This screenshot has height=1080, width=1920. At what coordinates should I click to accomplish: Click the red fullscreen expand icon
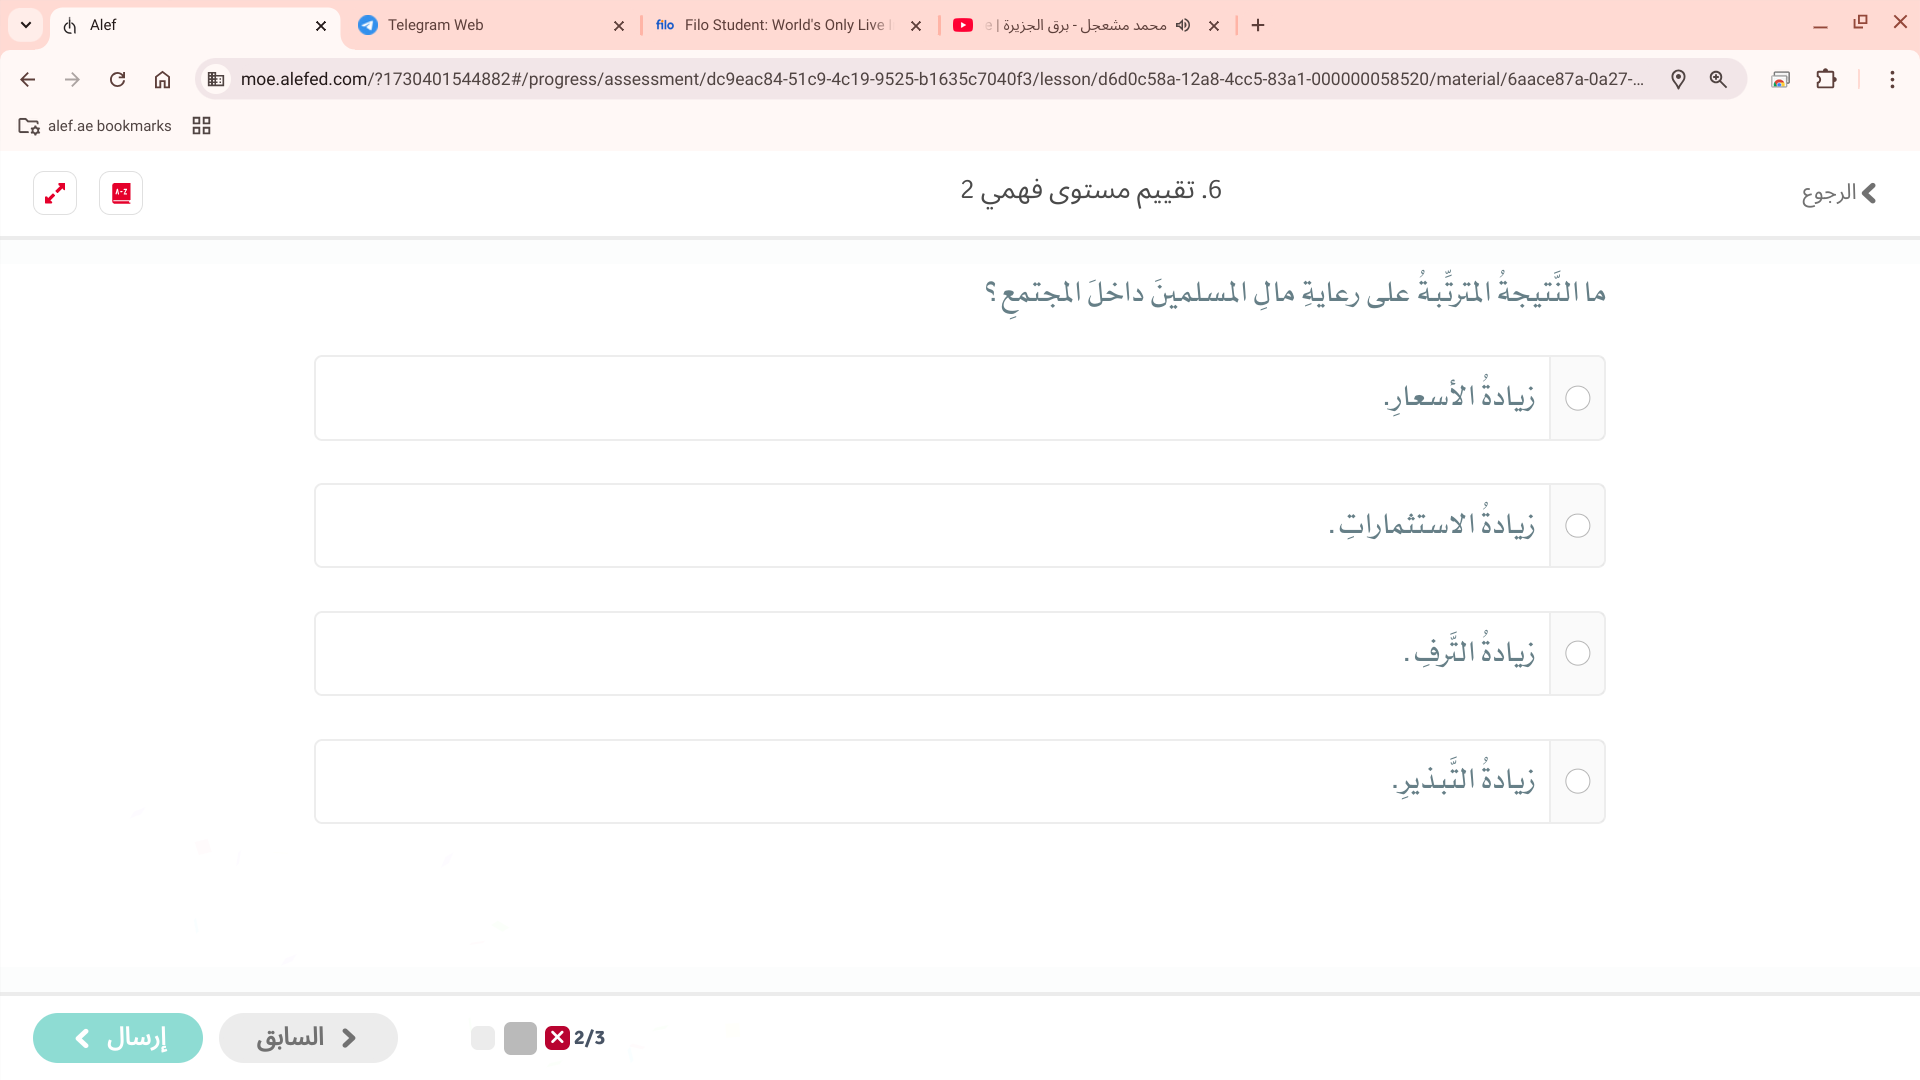(x=55, y=193)
